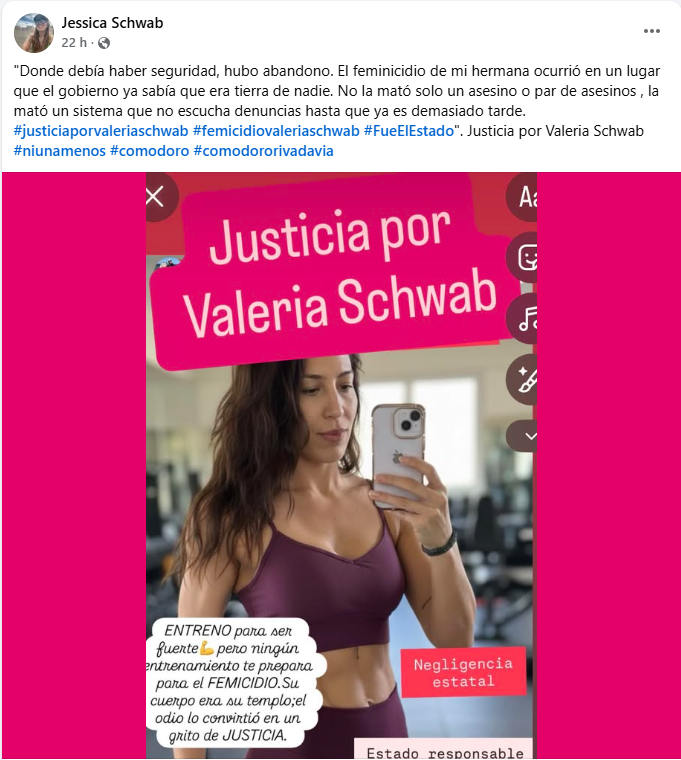Open the 22 h post timestamp
The height and width of the screenshot is (760, 681).
[x=74, y=43]
